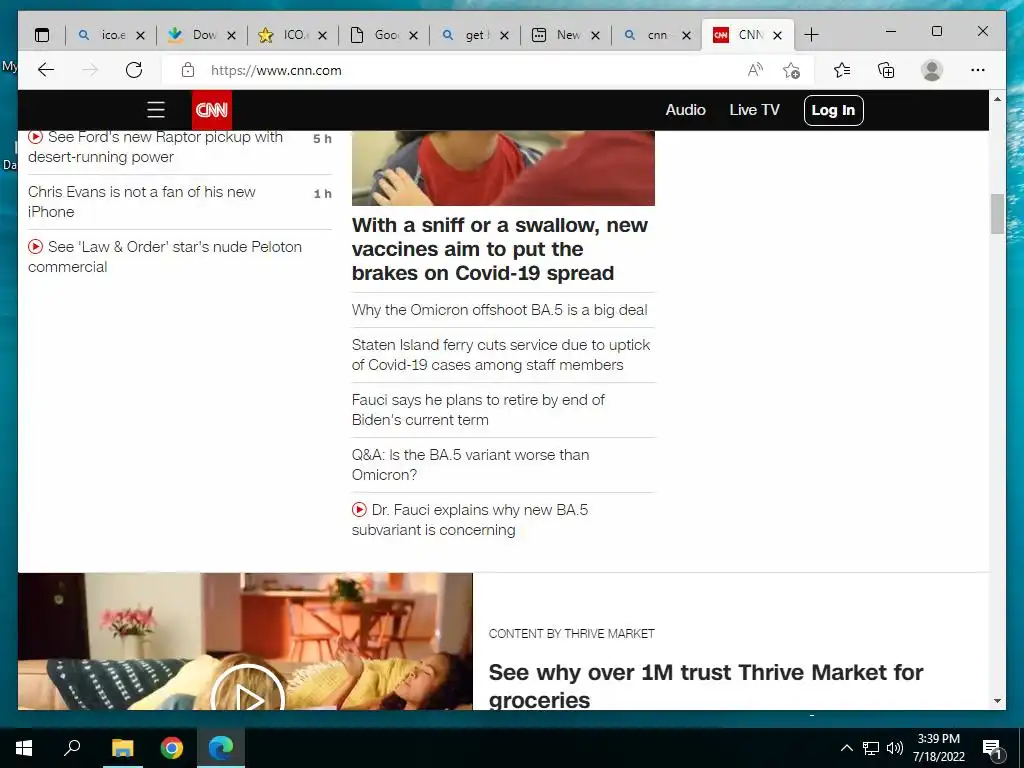1024x768 pixels.
Task: Close the 'ico.e' tab
Action: point(140,35)
